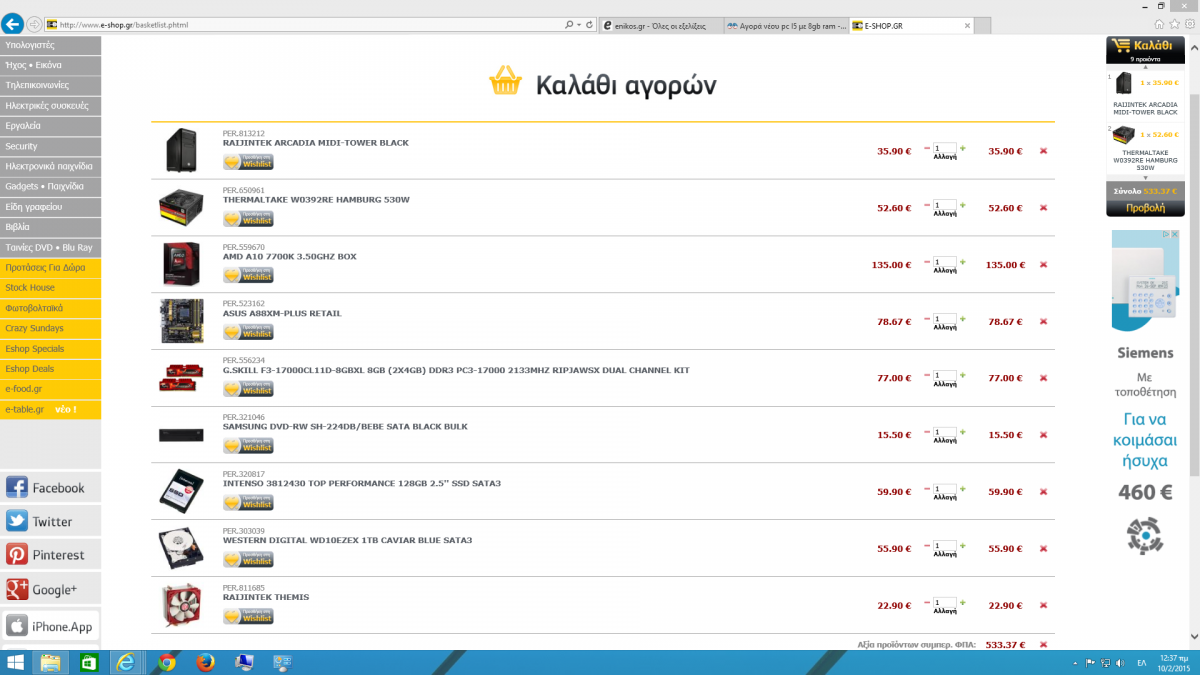Open the Twitter social button
Image resolution: width=1200 pixels, height=675 pixels.
50,521
